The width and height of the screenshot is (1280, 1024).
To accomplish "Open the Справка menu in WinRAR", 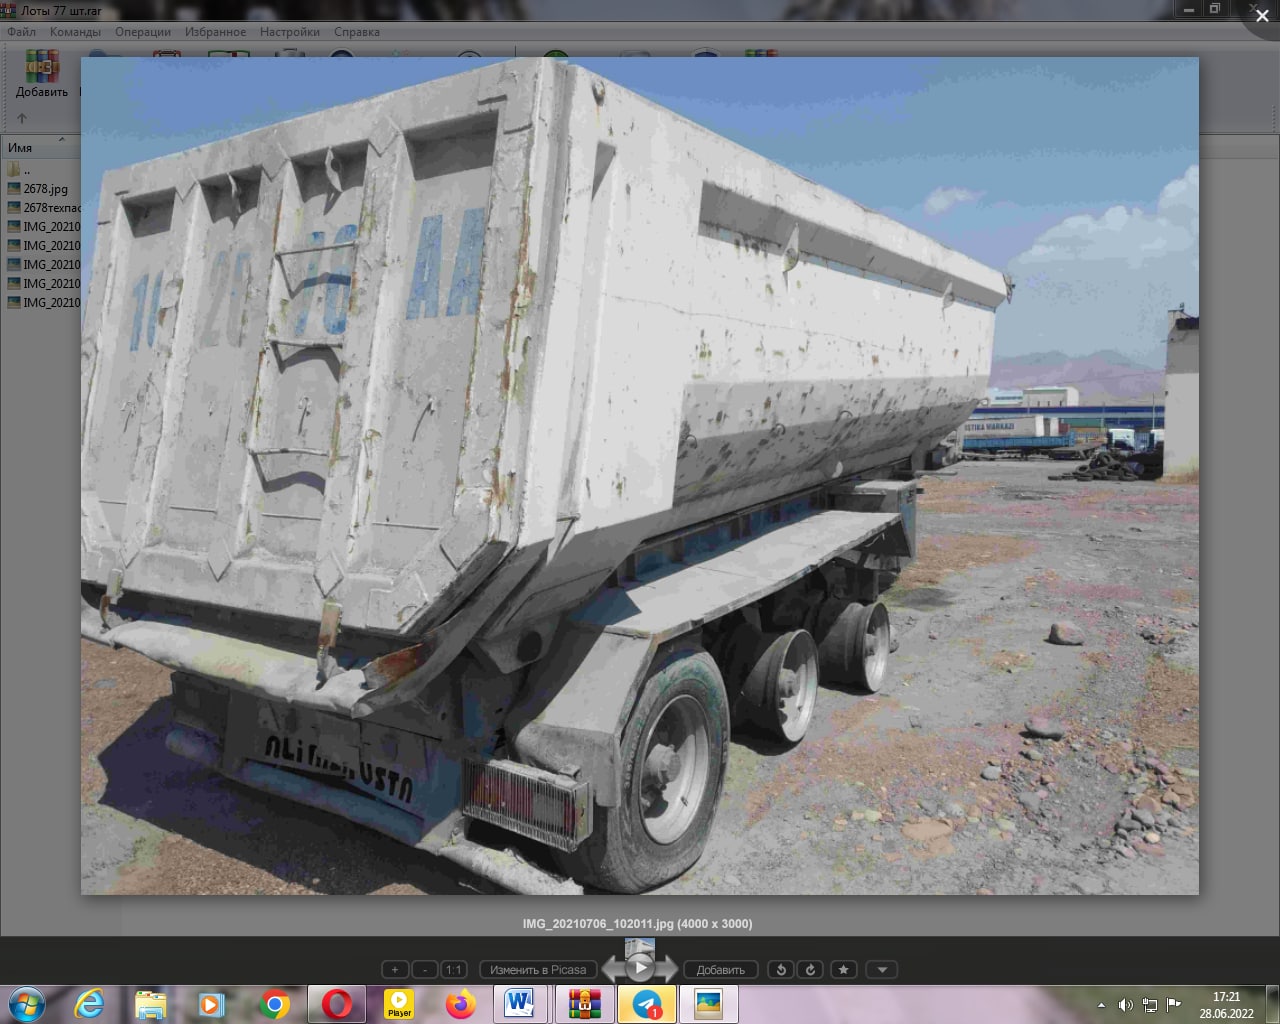I will [357, 32].
